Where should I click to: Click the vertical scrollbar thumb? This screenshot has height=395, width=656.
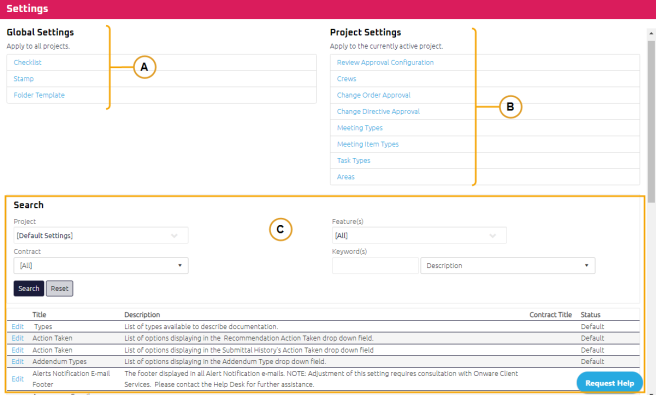pos(651,121)
